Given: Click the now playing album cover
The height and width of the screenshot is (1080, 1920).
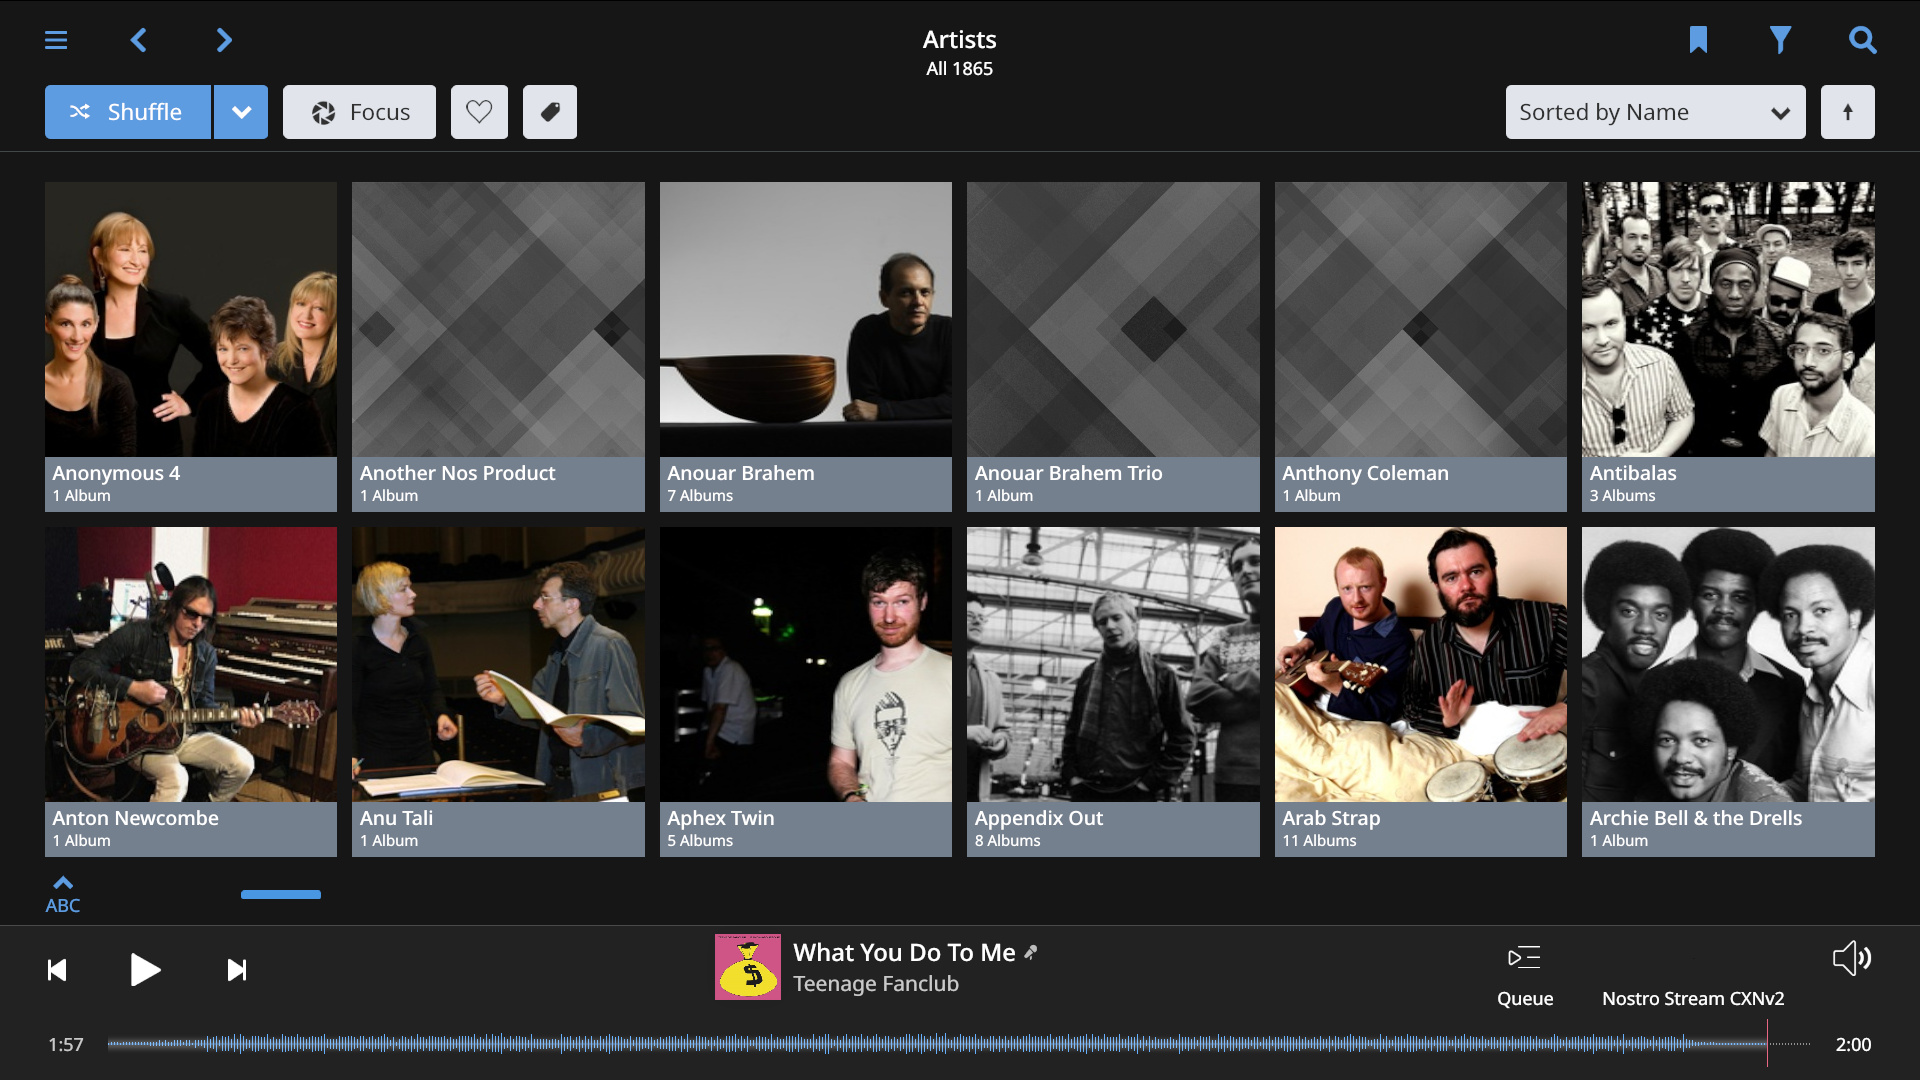Looking at the screenshot, I should coord(748,967).
